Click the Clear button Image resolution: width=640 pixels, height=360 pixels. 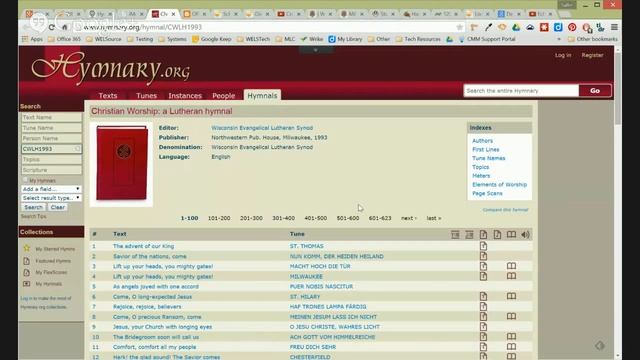click(58, 207)
